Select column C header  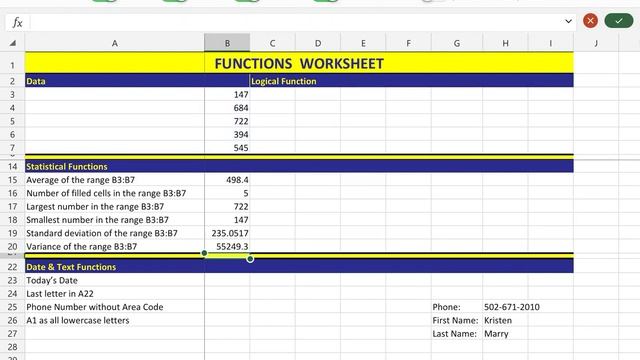click(272, 43)
